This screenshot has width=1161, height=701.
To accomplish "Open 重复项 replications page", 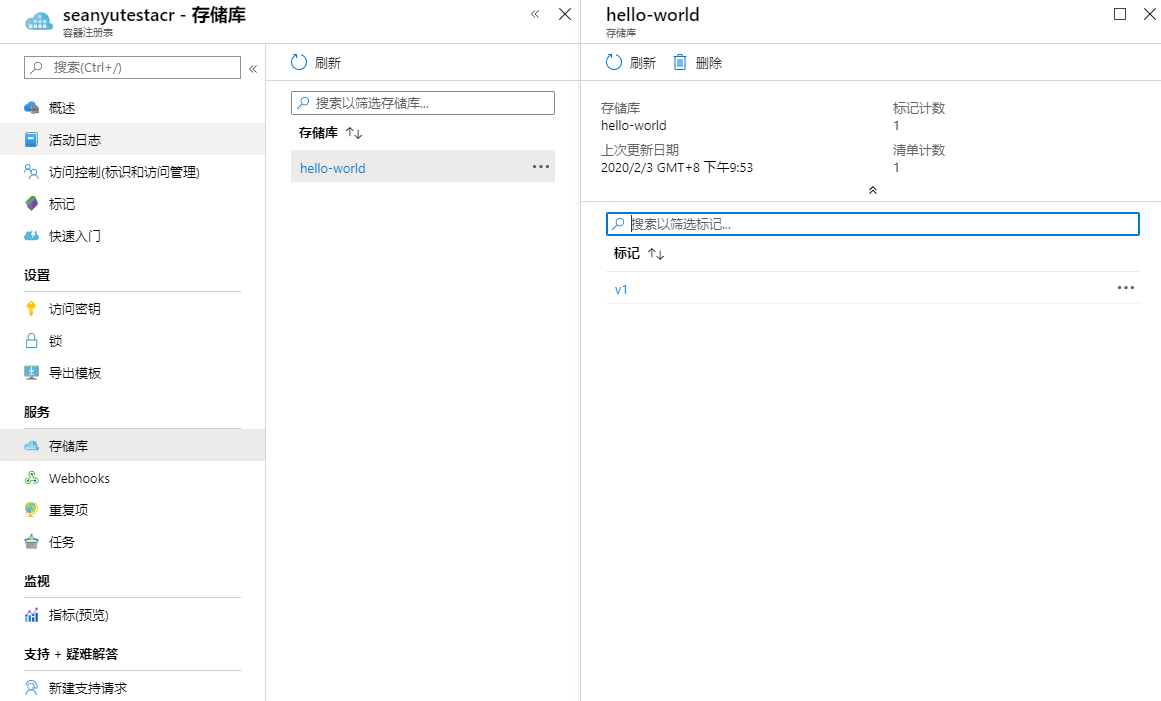I will tap(68, 510).
